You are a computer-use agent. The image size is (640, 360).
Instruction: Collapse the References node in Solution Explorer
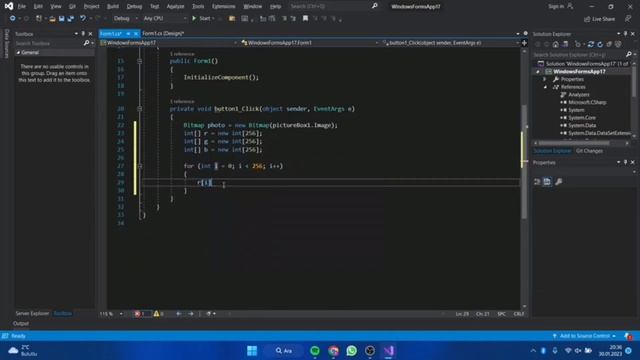pos(545,87)
